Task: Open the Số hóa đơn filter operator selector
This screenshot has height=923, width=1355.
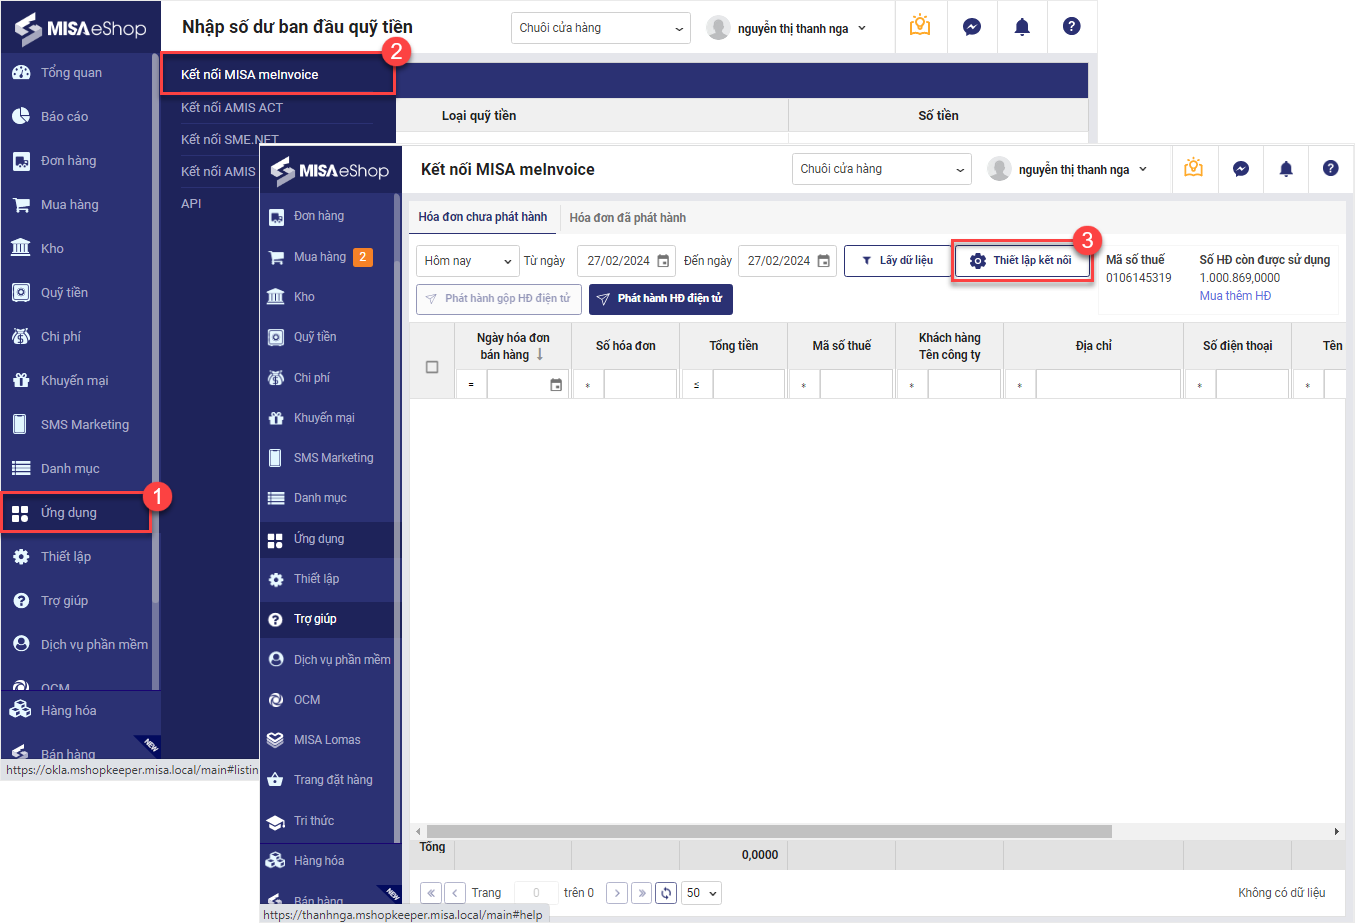Action: [588, 385]
